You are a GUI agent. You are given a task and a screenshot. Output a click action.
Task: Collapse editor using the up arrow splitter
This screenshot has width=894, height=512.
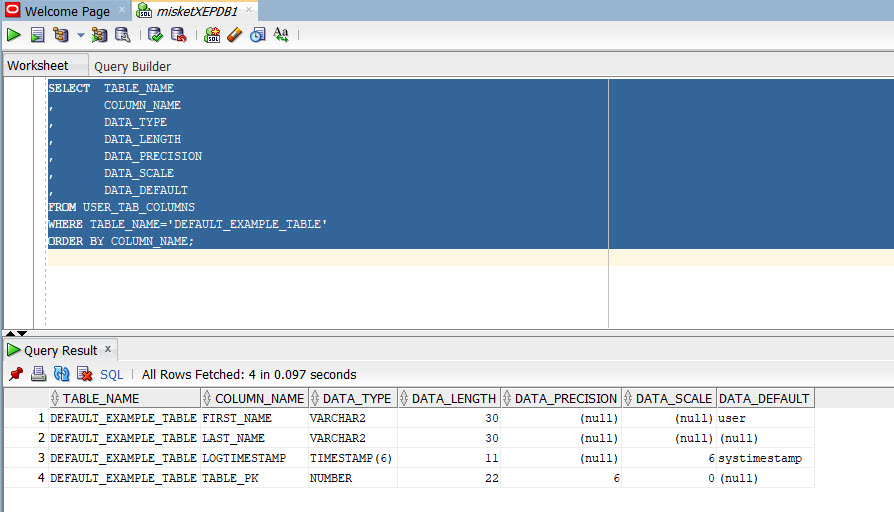[10, 334]
